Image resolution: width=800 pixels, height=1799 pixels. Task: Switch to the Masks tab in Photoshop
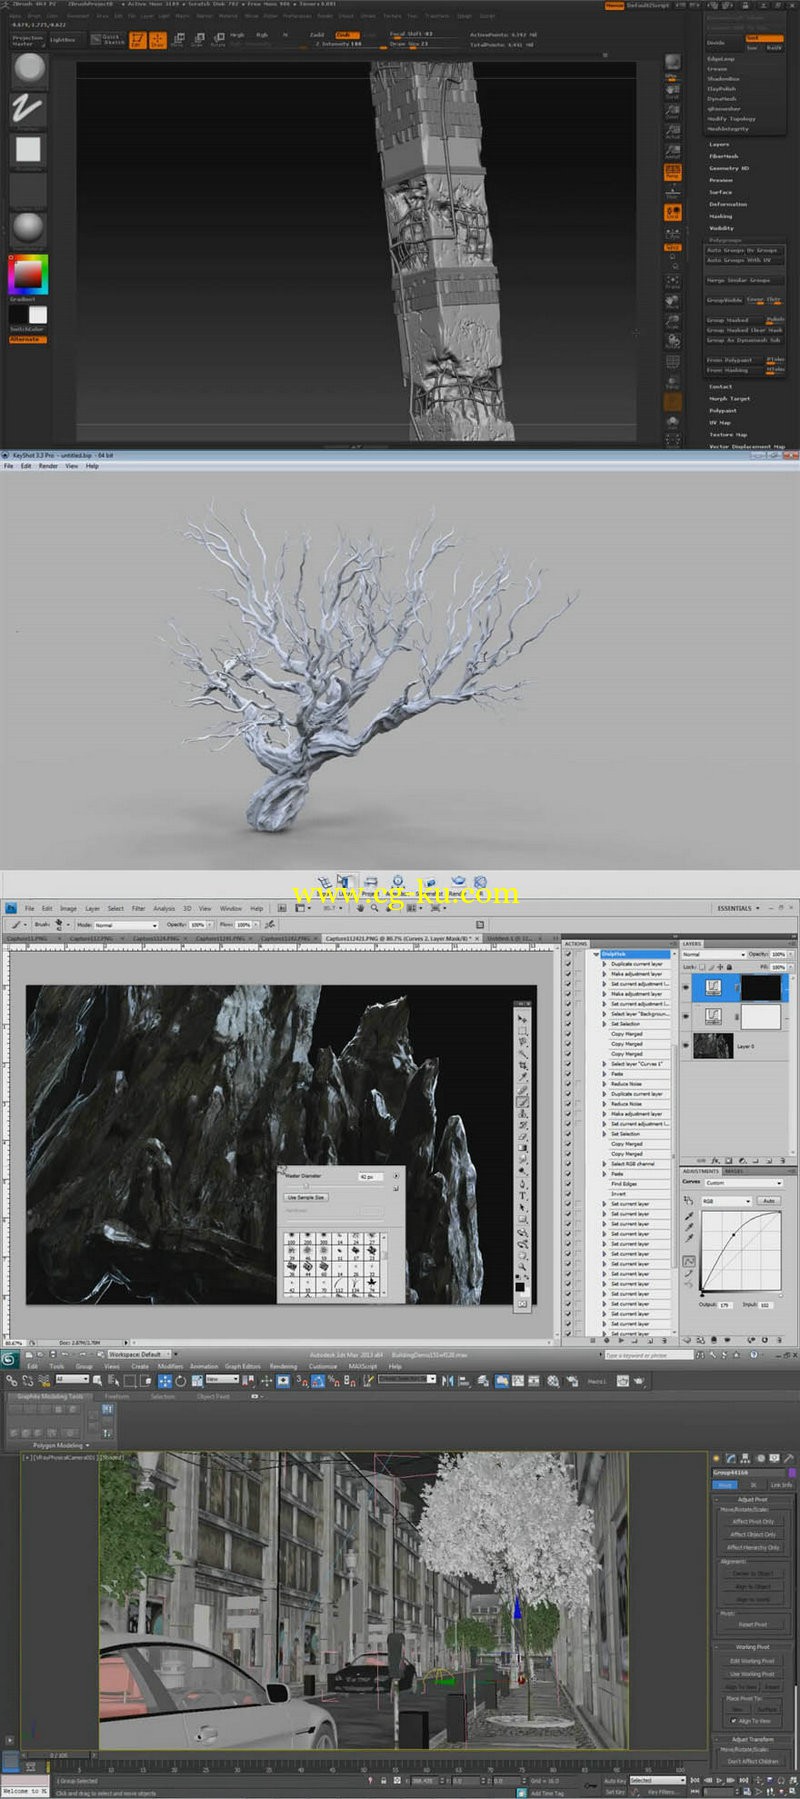[735, 1171]
